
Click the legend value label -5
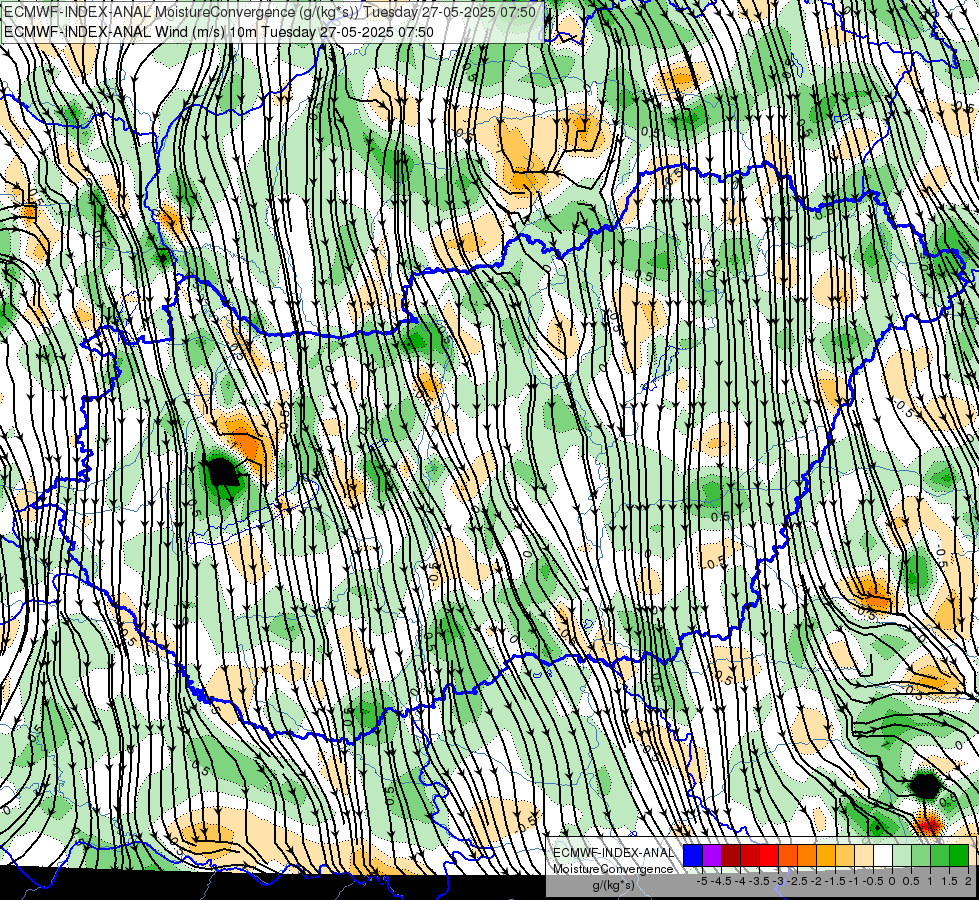702,881
